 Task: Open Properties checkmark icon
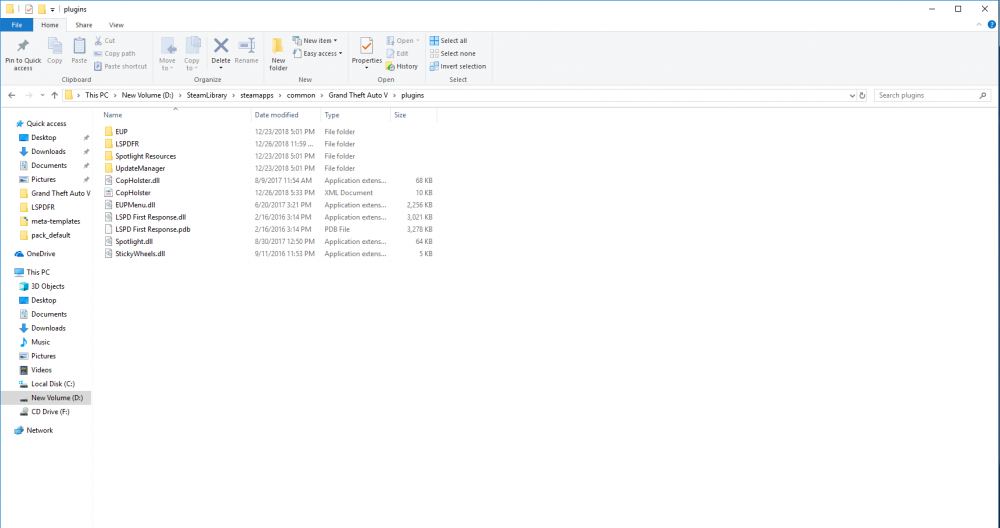click(x=367, y=46)
